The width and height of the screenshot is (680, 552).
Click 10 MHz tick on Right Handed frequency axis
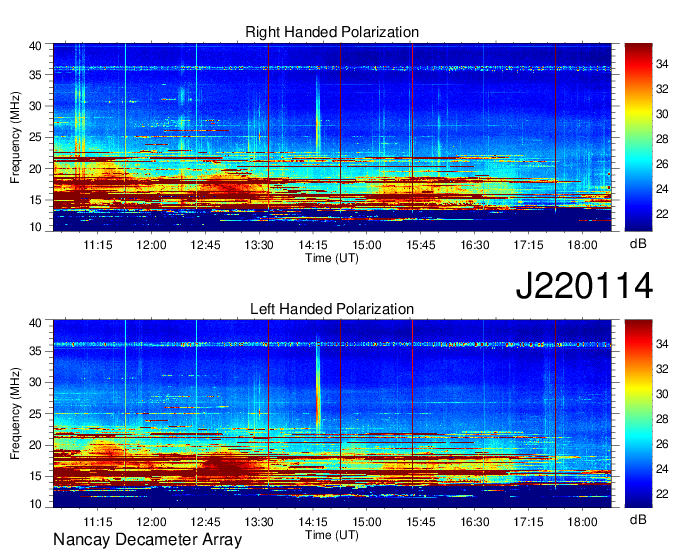click(x=35, y=227)
